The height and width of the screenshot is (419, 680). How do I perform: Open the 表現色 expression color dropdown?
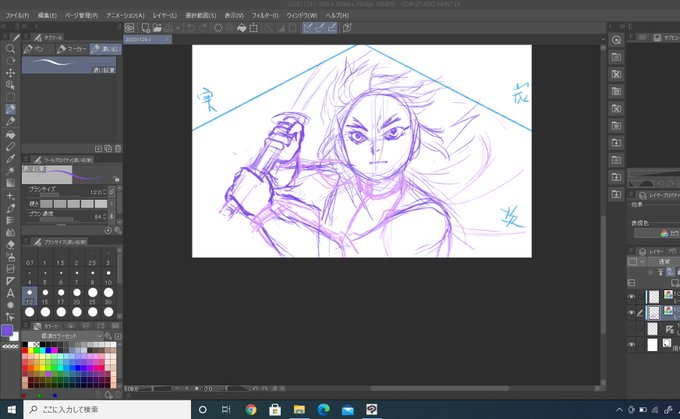click(657, 233)
